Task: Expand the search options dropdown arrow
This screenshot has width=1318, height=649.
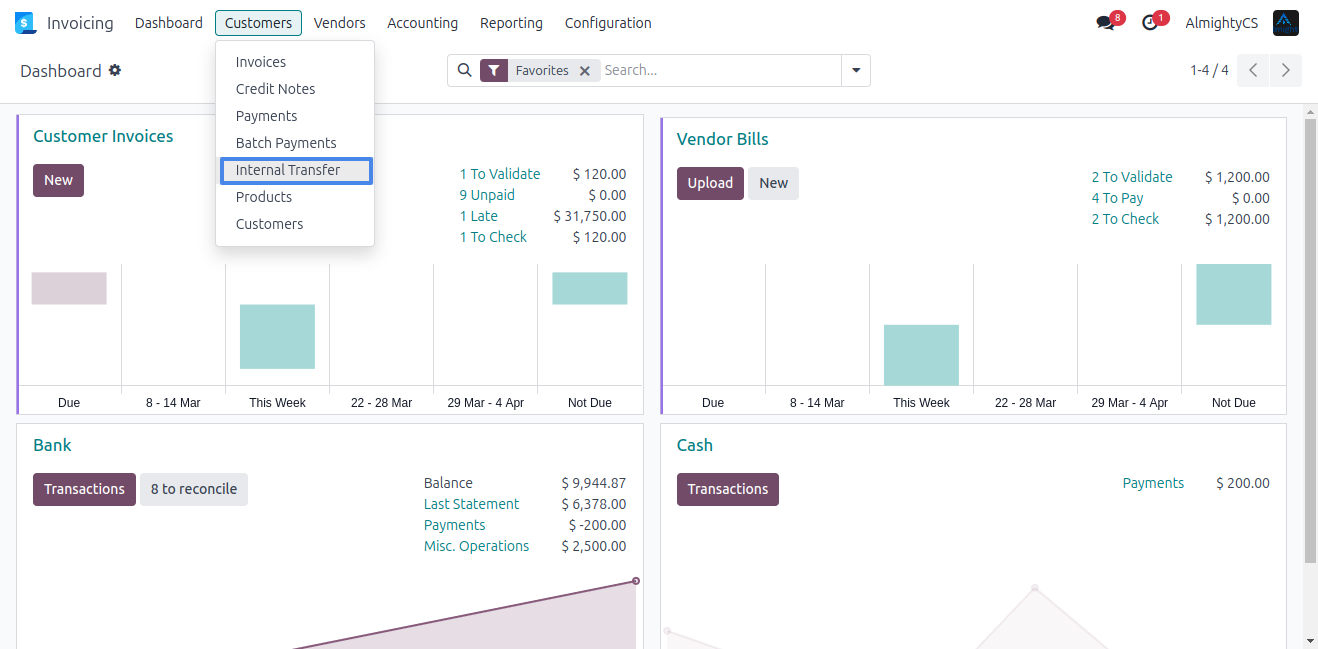Action: (x=856, y=70)
